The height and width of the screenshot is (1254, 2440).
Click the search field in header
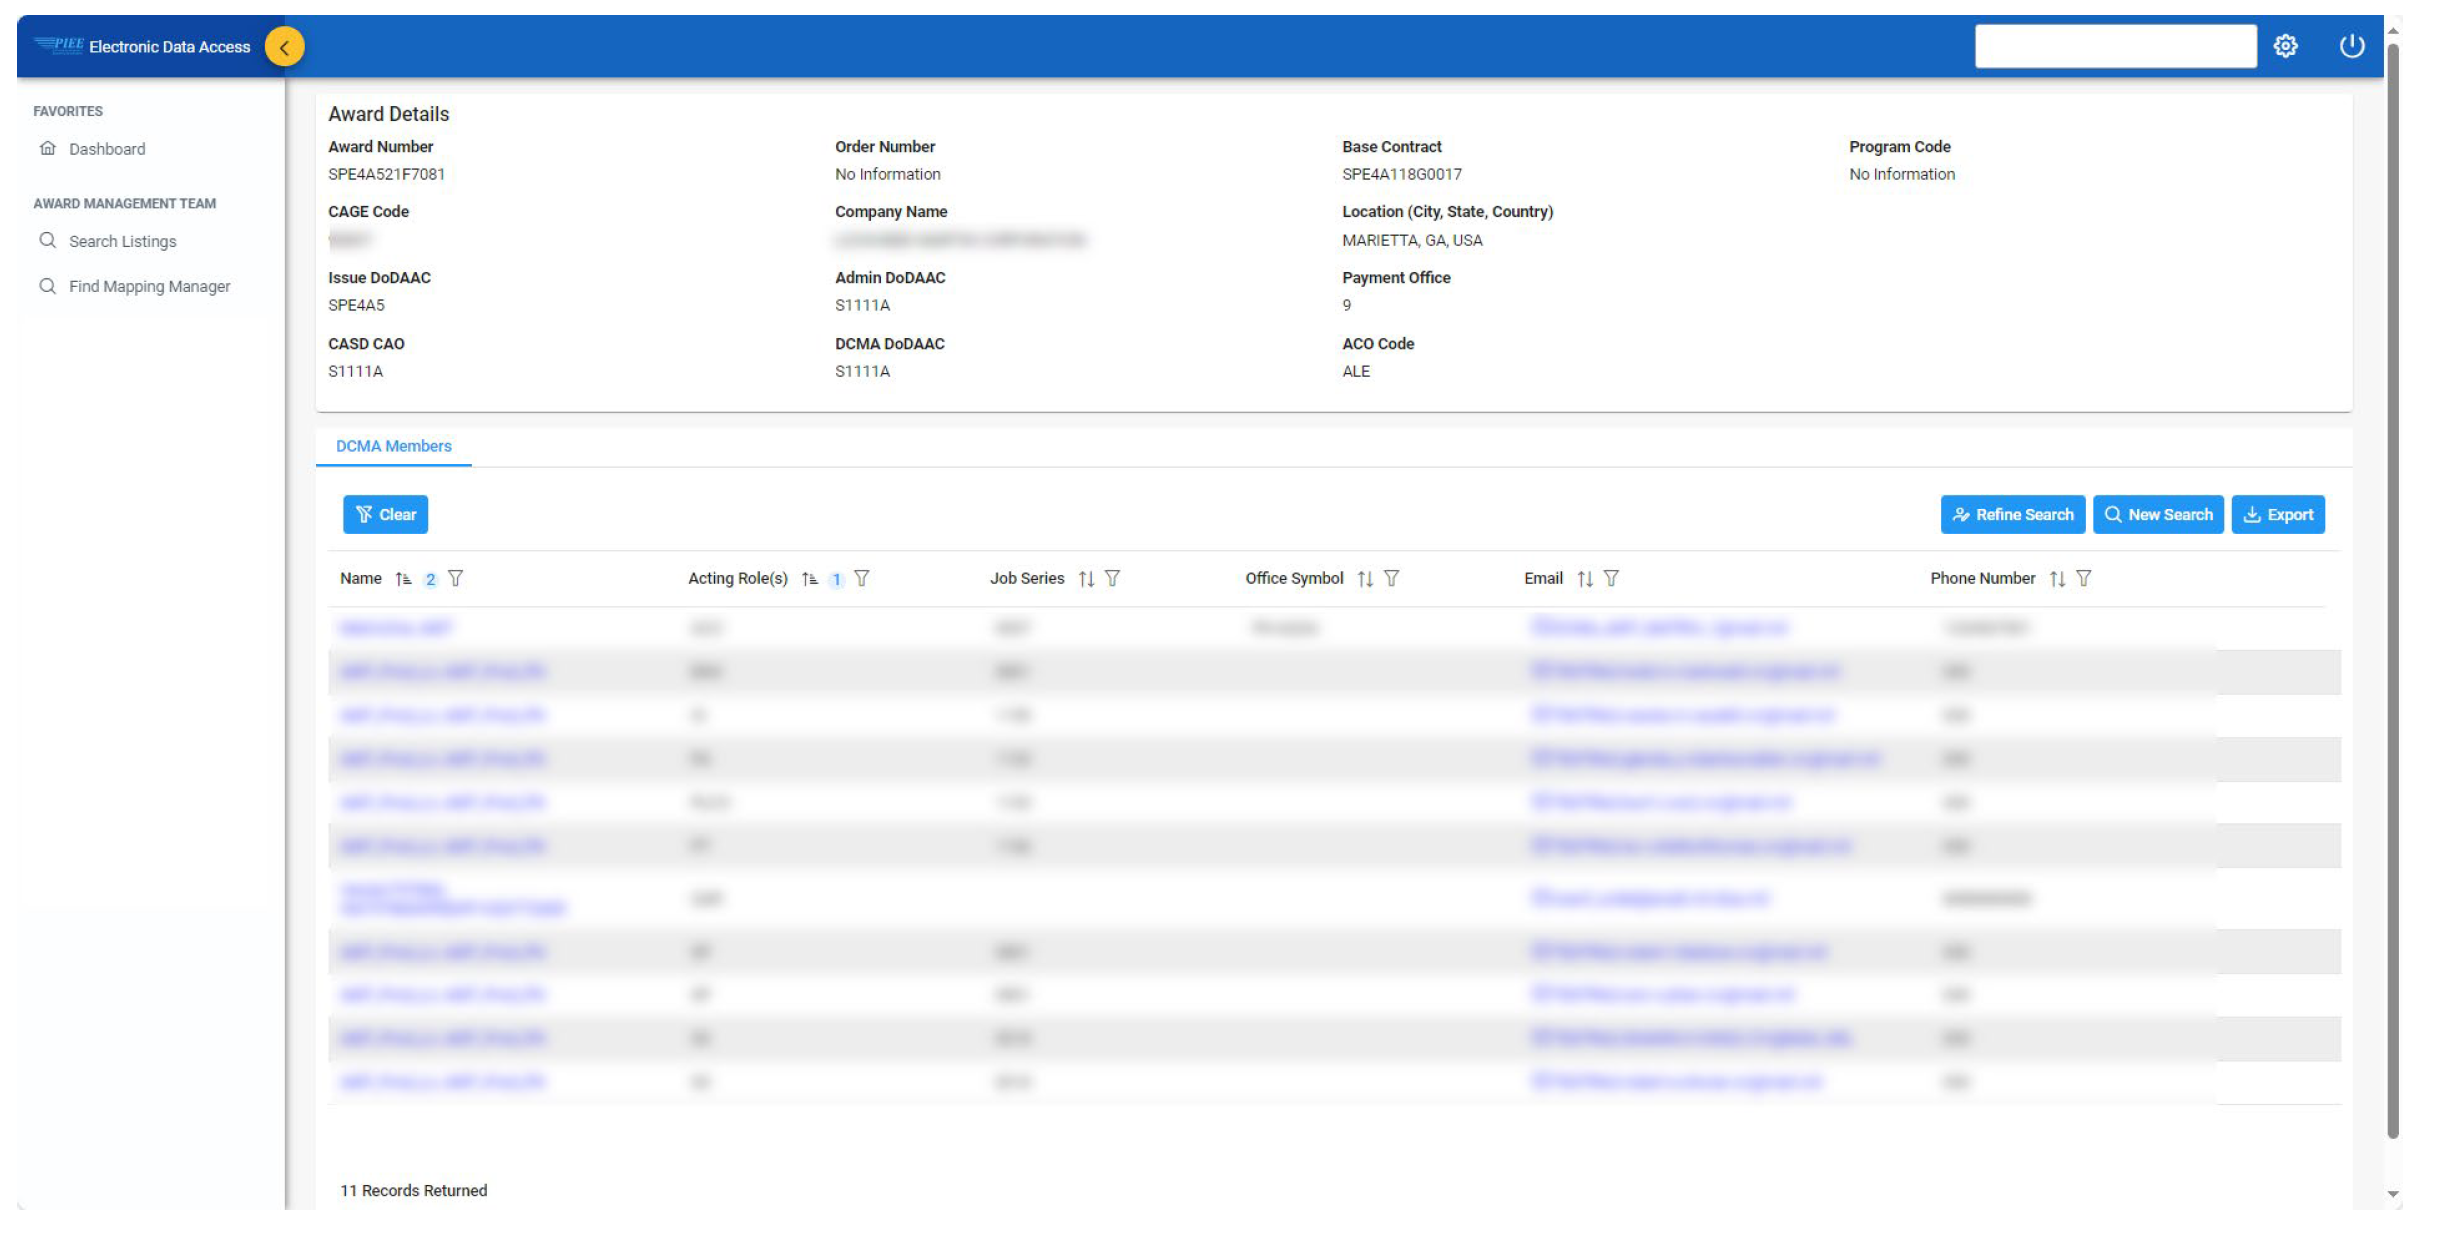(2115, 46)
